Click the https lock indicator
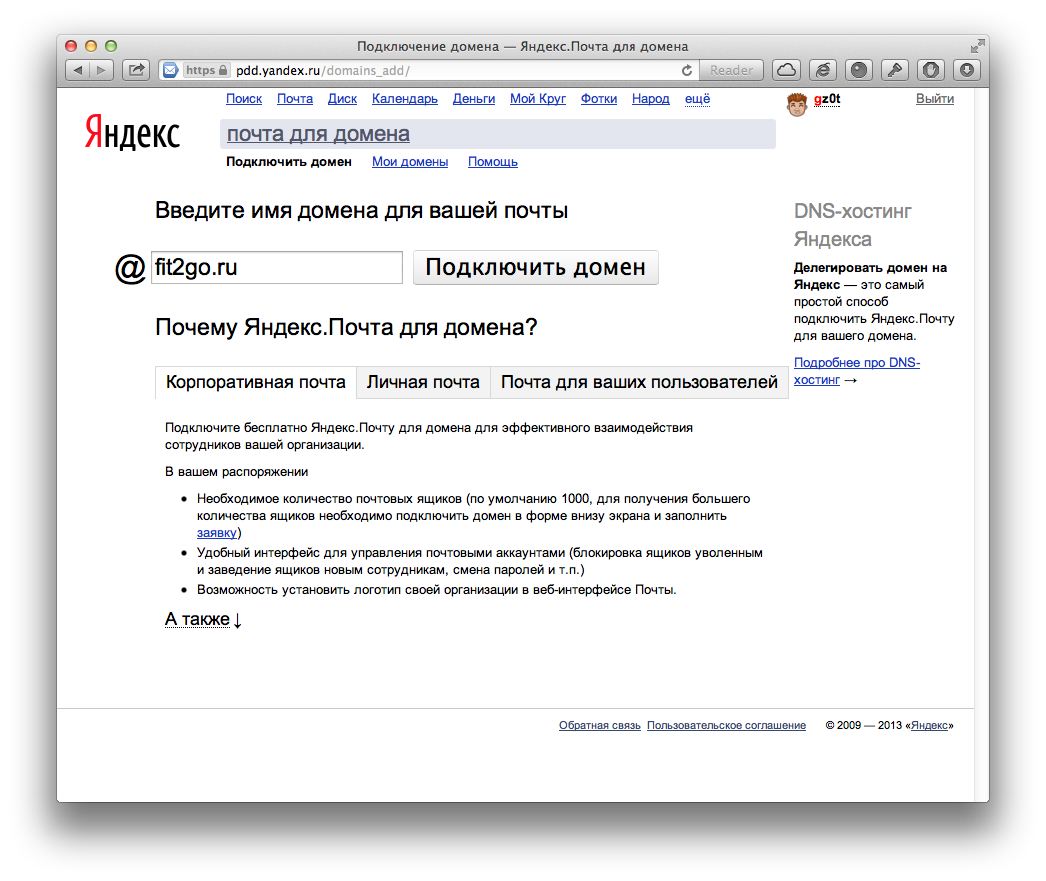 [x=207, y=70]
